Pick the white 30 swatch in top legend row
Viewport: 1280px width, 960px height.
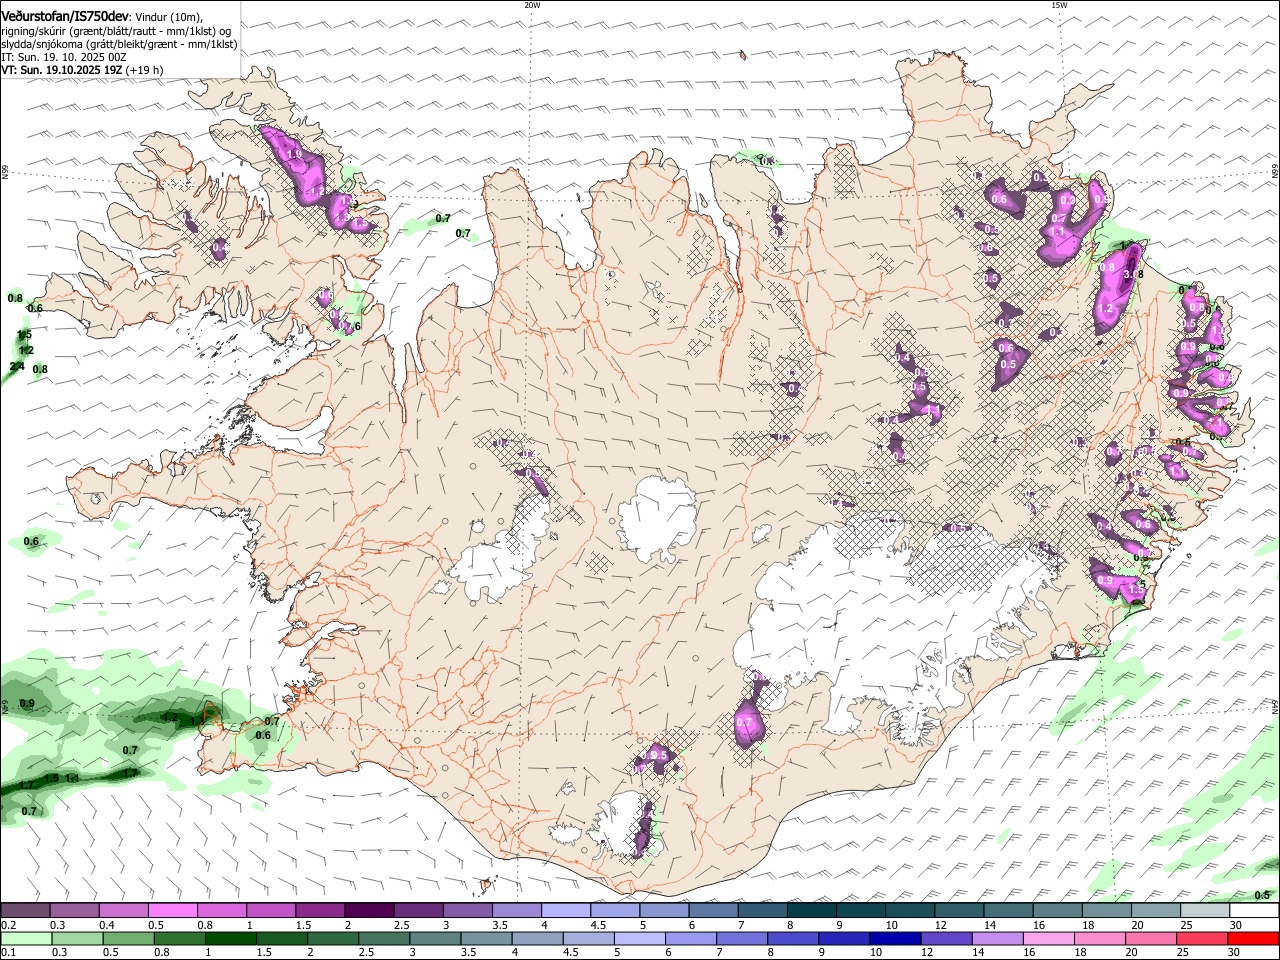(x=1254, y=911)
